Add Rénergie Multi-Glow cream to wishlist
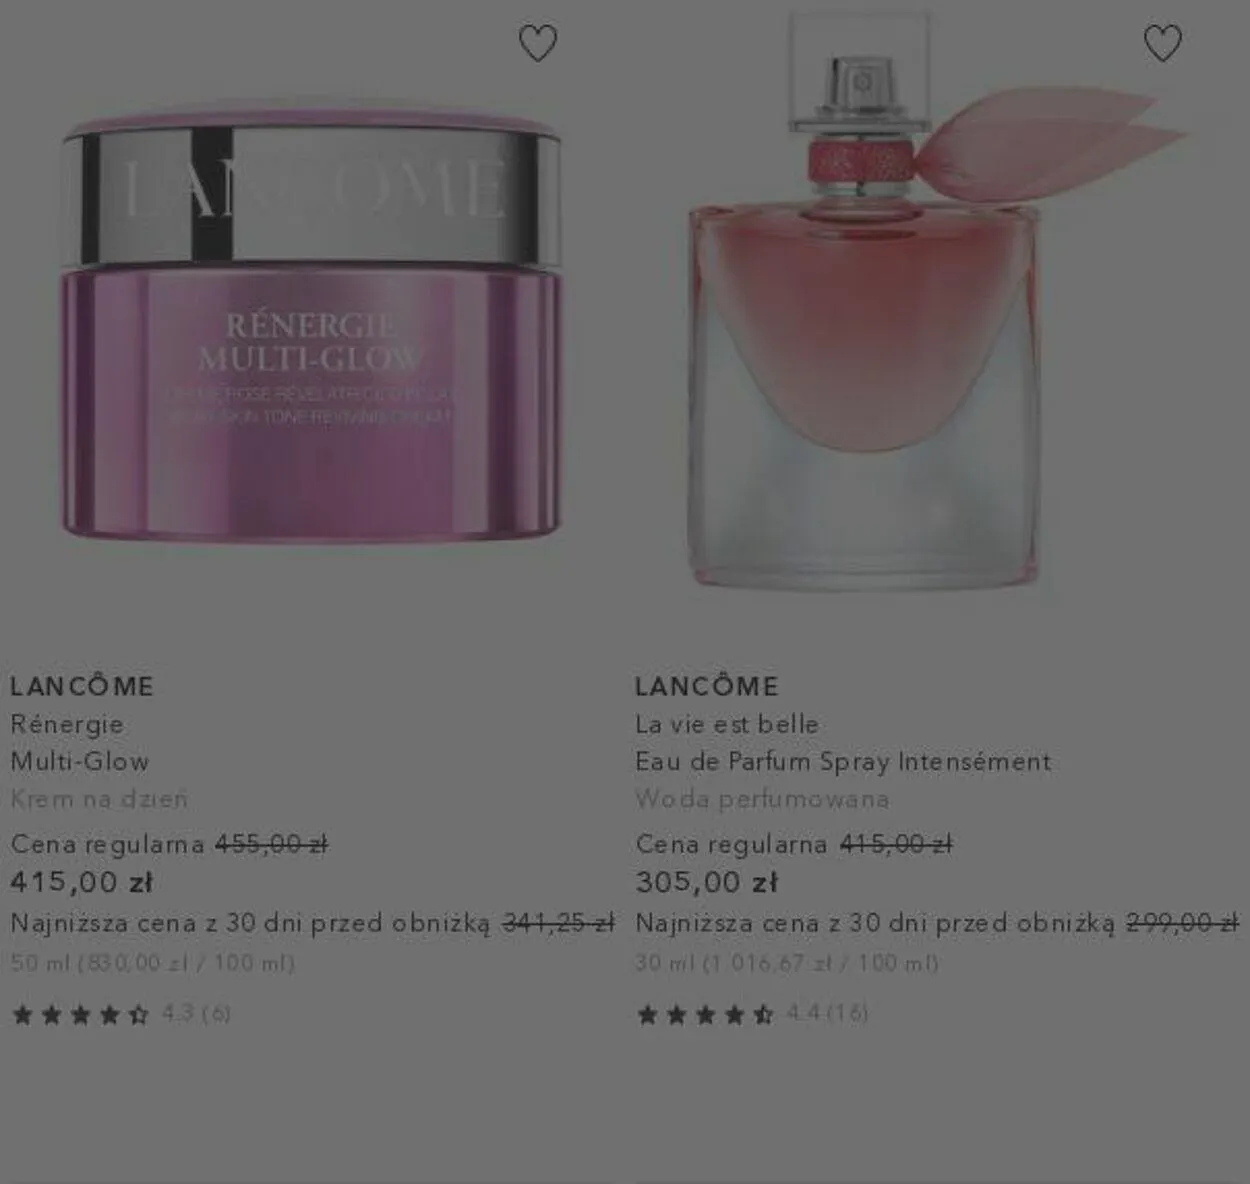The width and height of the screenshot is (1250, 1184). coord(538,43)
